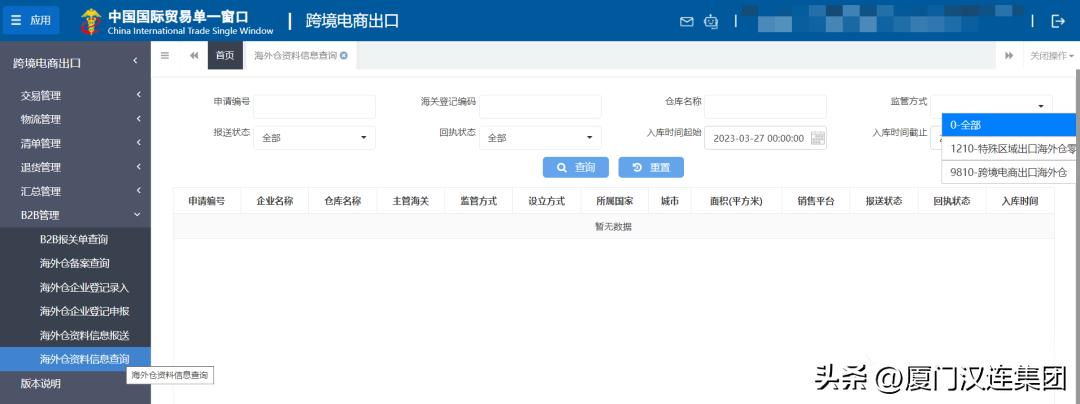
Task: Collapse the 跨境电商出口 sidebar header
Action: (x=75, y=63)
